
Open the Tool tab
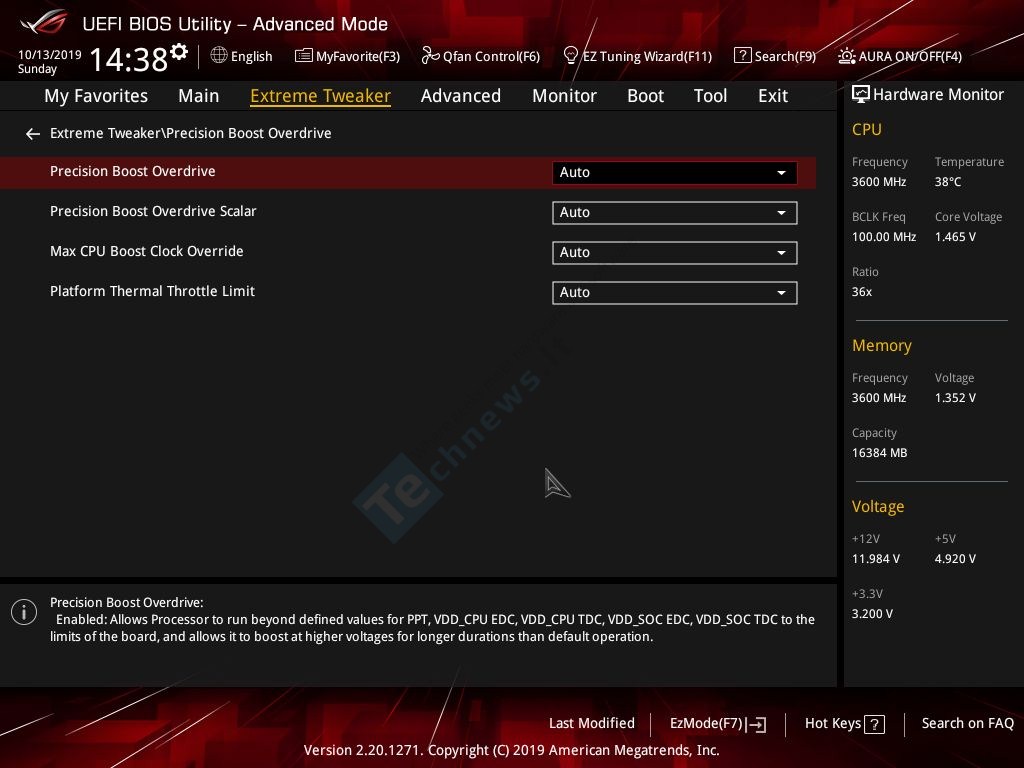pyautogui.click(x=711, y=96)
